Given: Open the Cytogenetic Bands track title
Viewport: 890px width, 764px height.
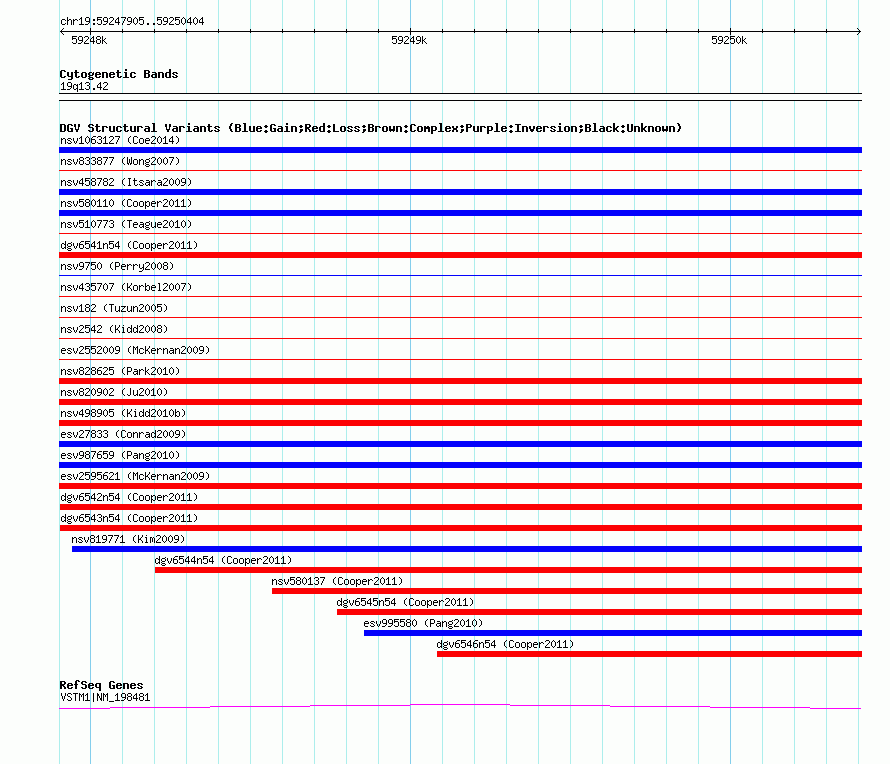Looking at the screenshot, I should 119,74.
